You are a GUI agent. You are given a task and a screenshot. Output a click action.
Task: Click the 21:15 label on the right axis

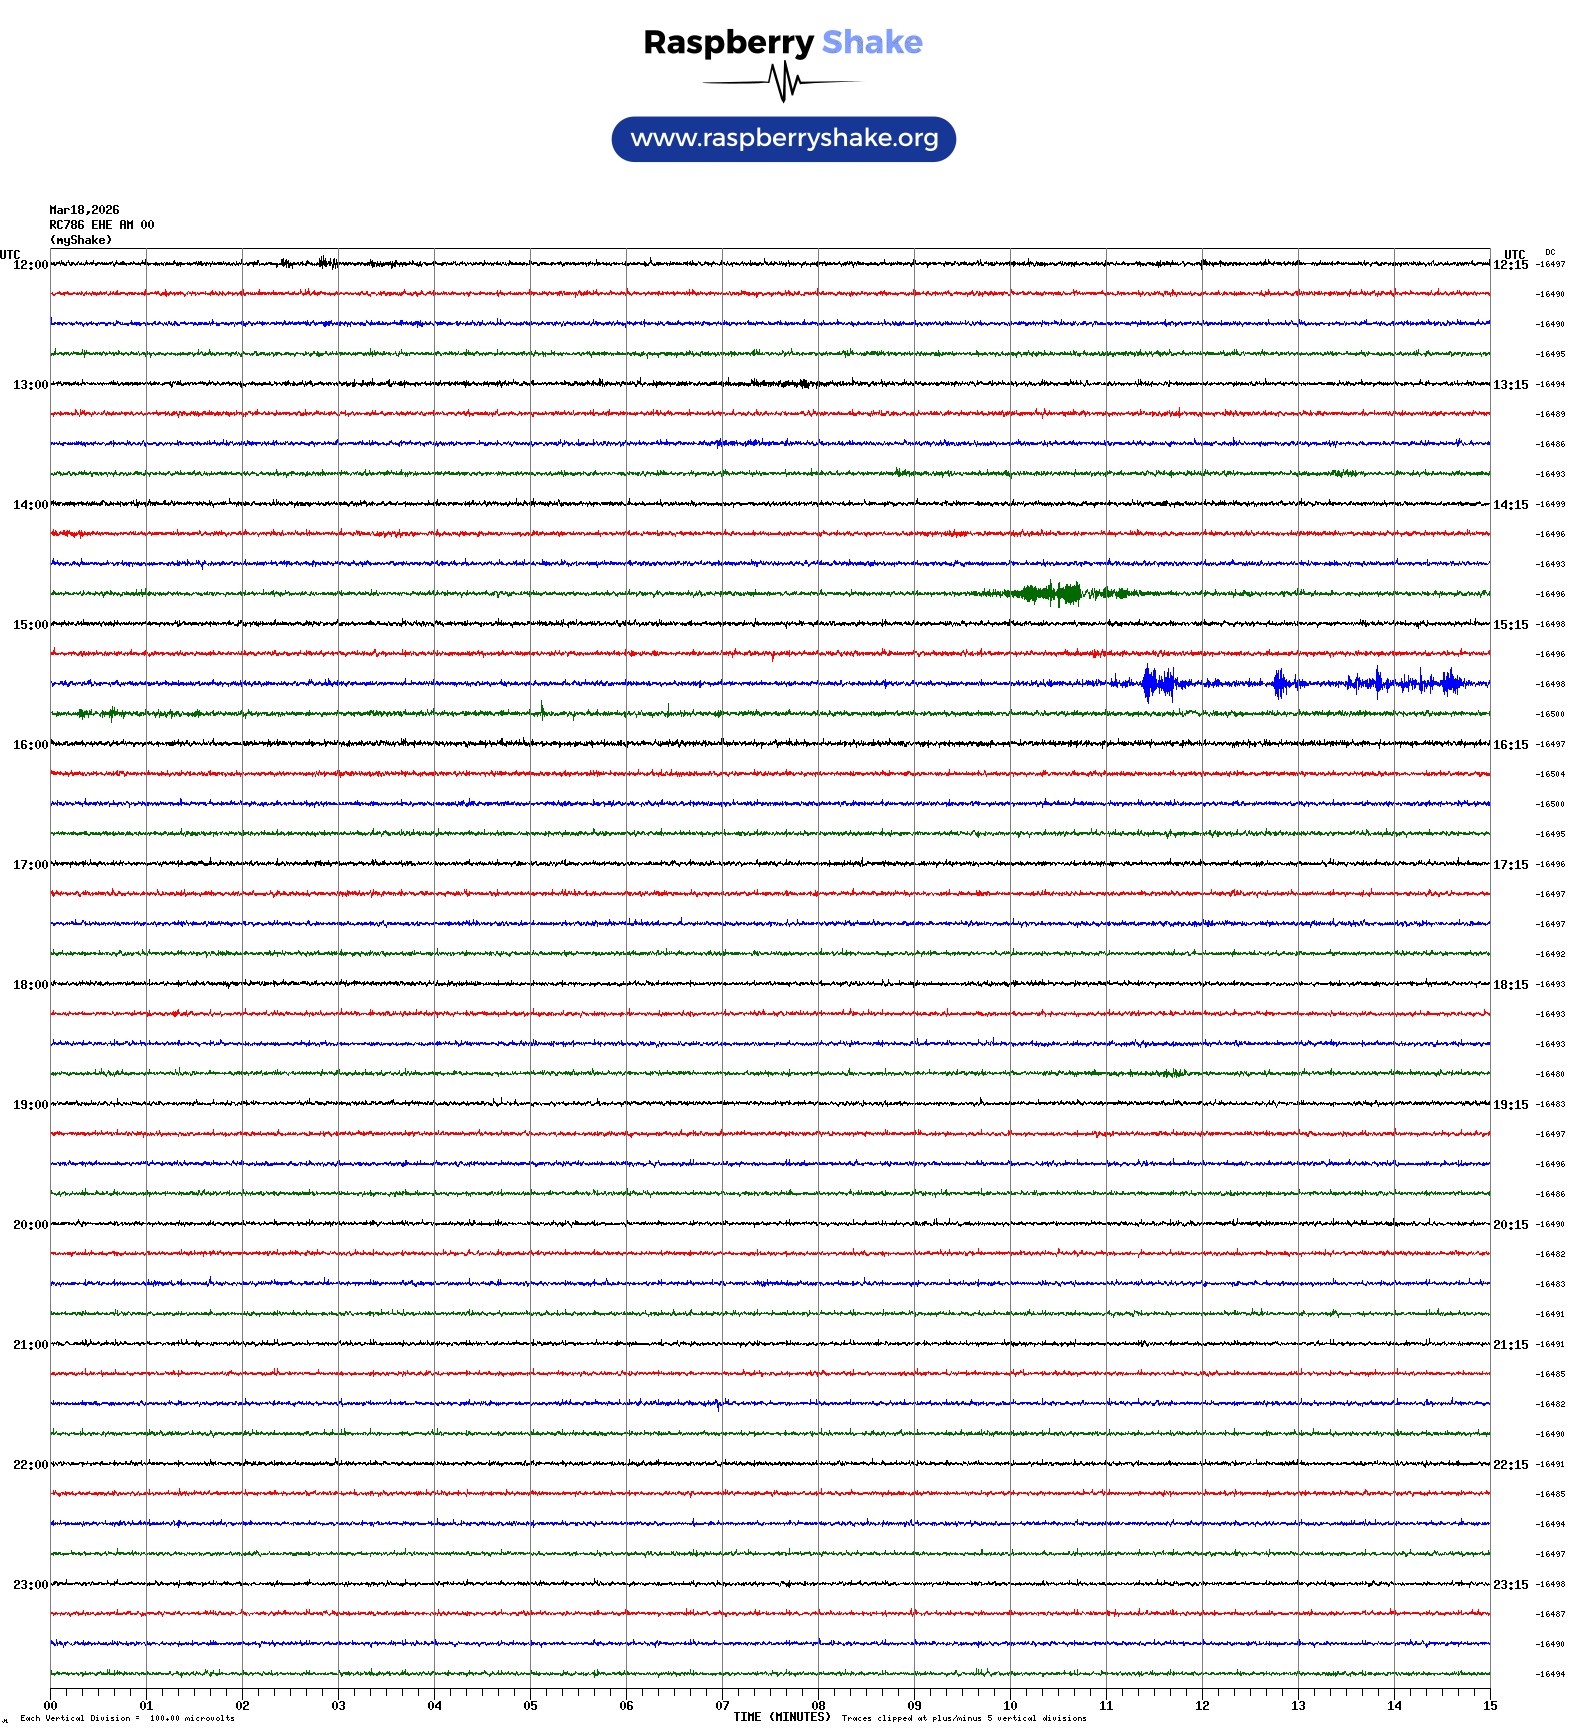pyautogui.click(x=1510, y=1345)
